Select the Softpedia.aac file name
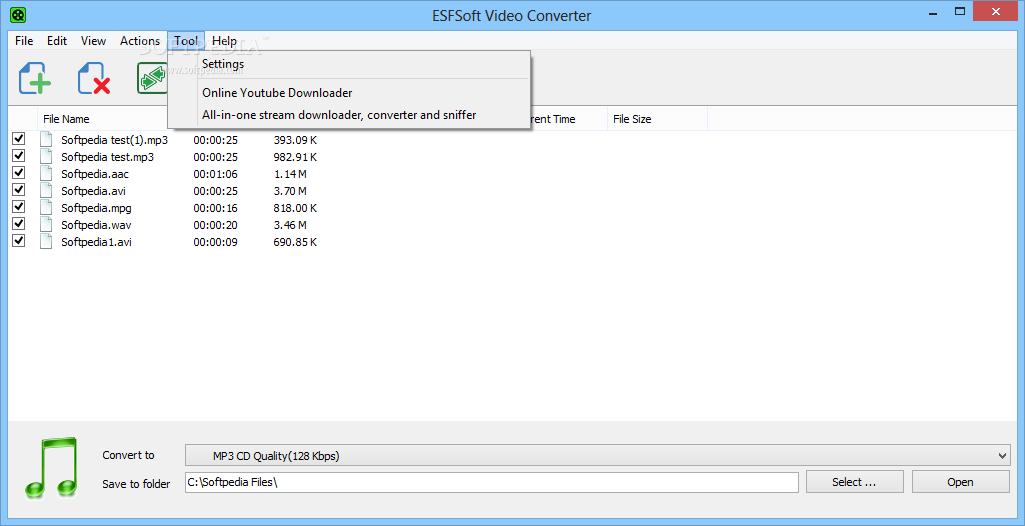The height and width of the screenshot is (526, 1025). [x=93, y=174]
